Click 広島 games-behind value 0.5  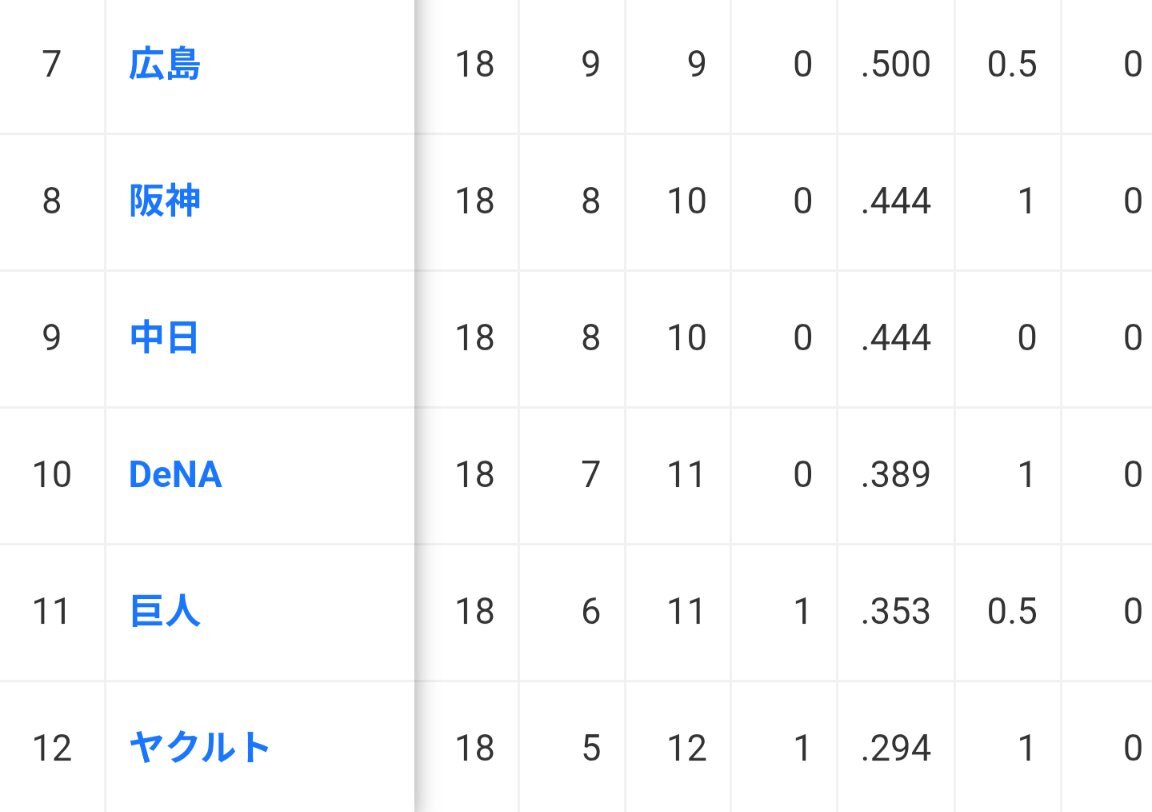pos(1012,65)
